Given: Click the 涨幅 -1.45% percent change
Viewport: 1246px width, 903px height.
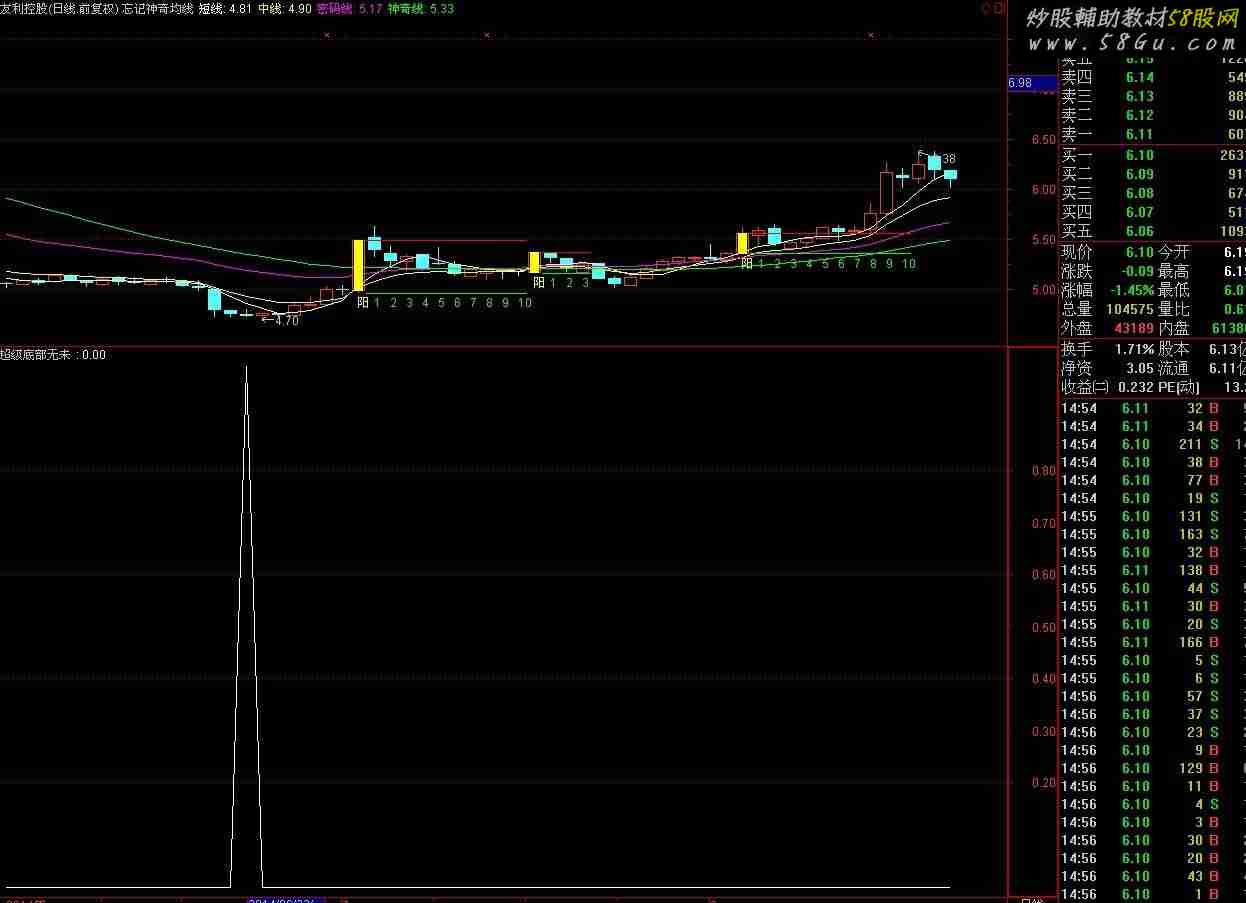Looking at the screenshot, I should 1132,290.
